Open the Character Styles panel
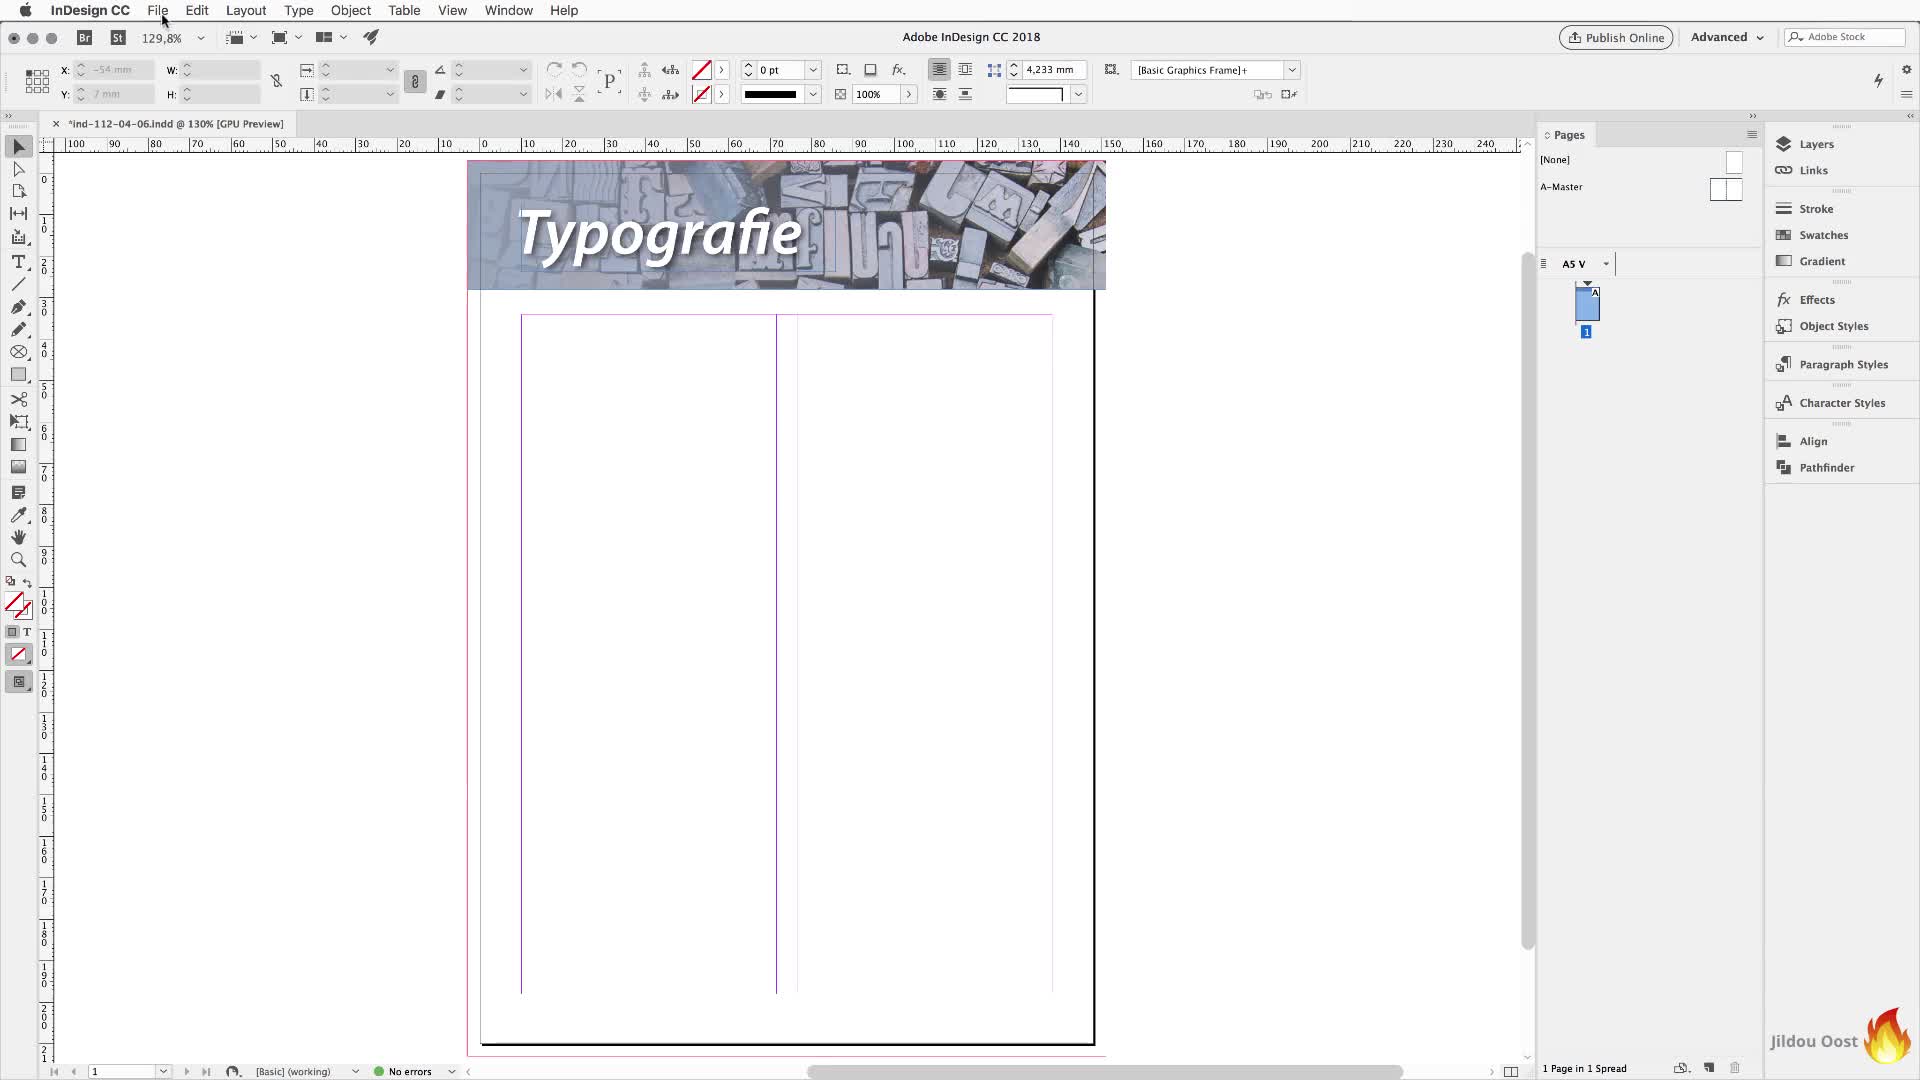 pos(1841,403)
